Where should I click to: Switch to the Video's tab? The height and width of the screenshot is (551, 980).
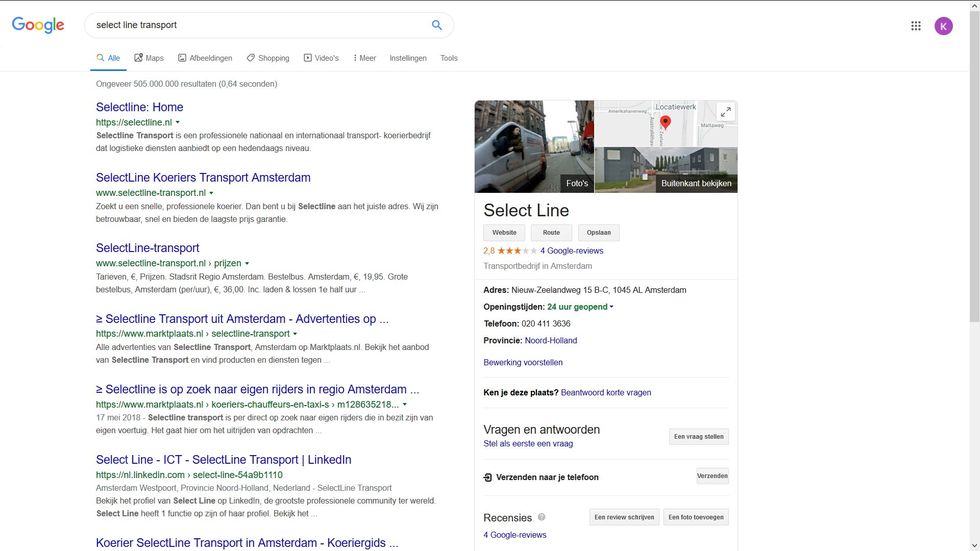321,58
